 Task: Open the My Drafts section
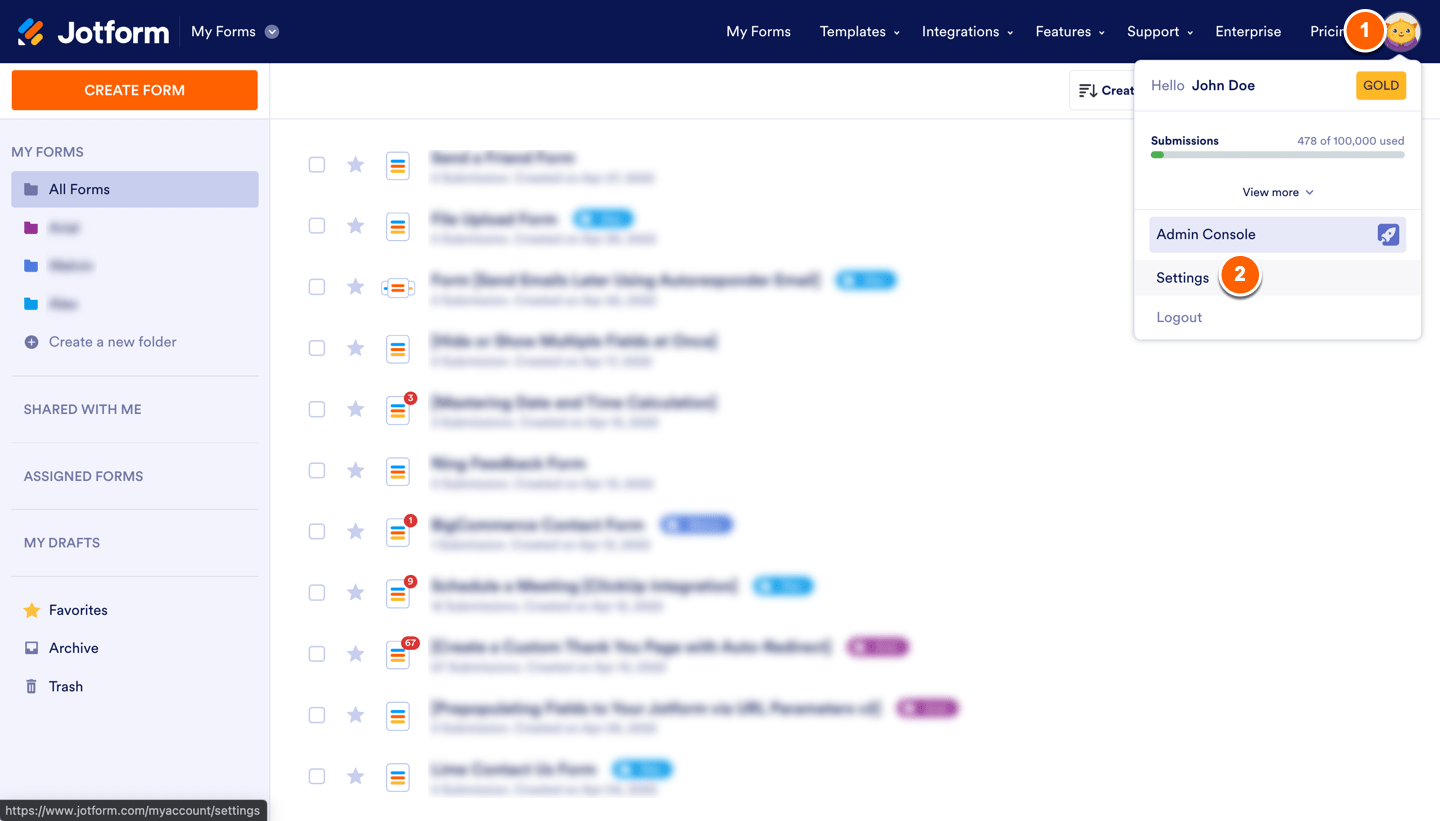(62, 543)
